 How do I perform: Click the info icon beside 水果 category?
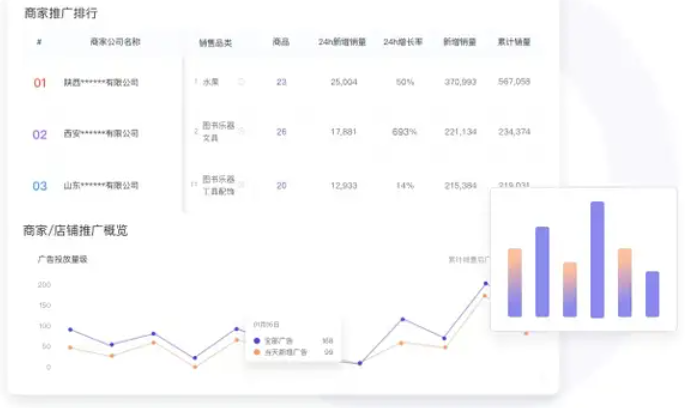click(241, 82)
